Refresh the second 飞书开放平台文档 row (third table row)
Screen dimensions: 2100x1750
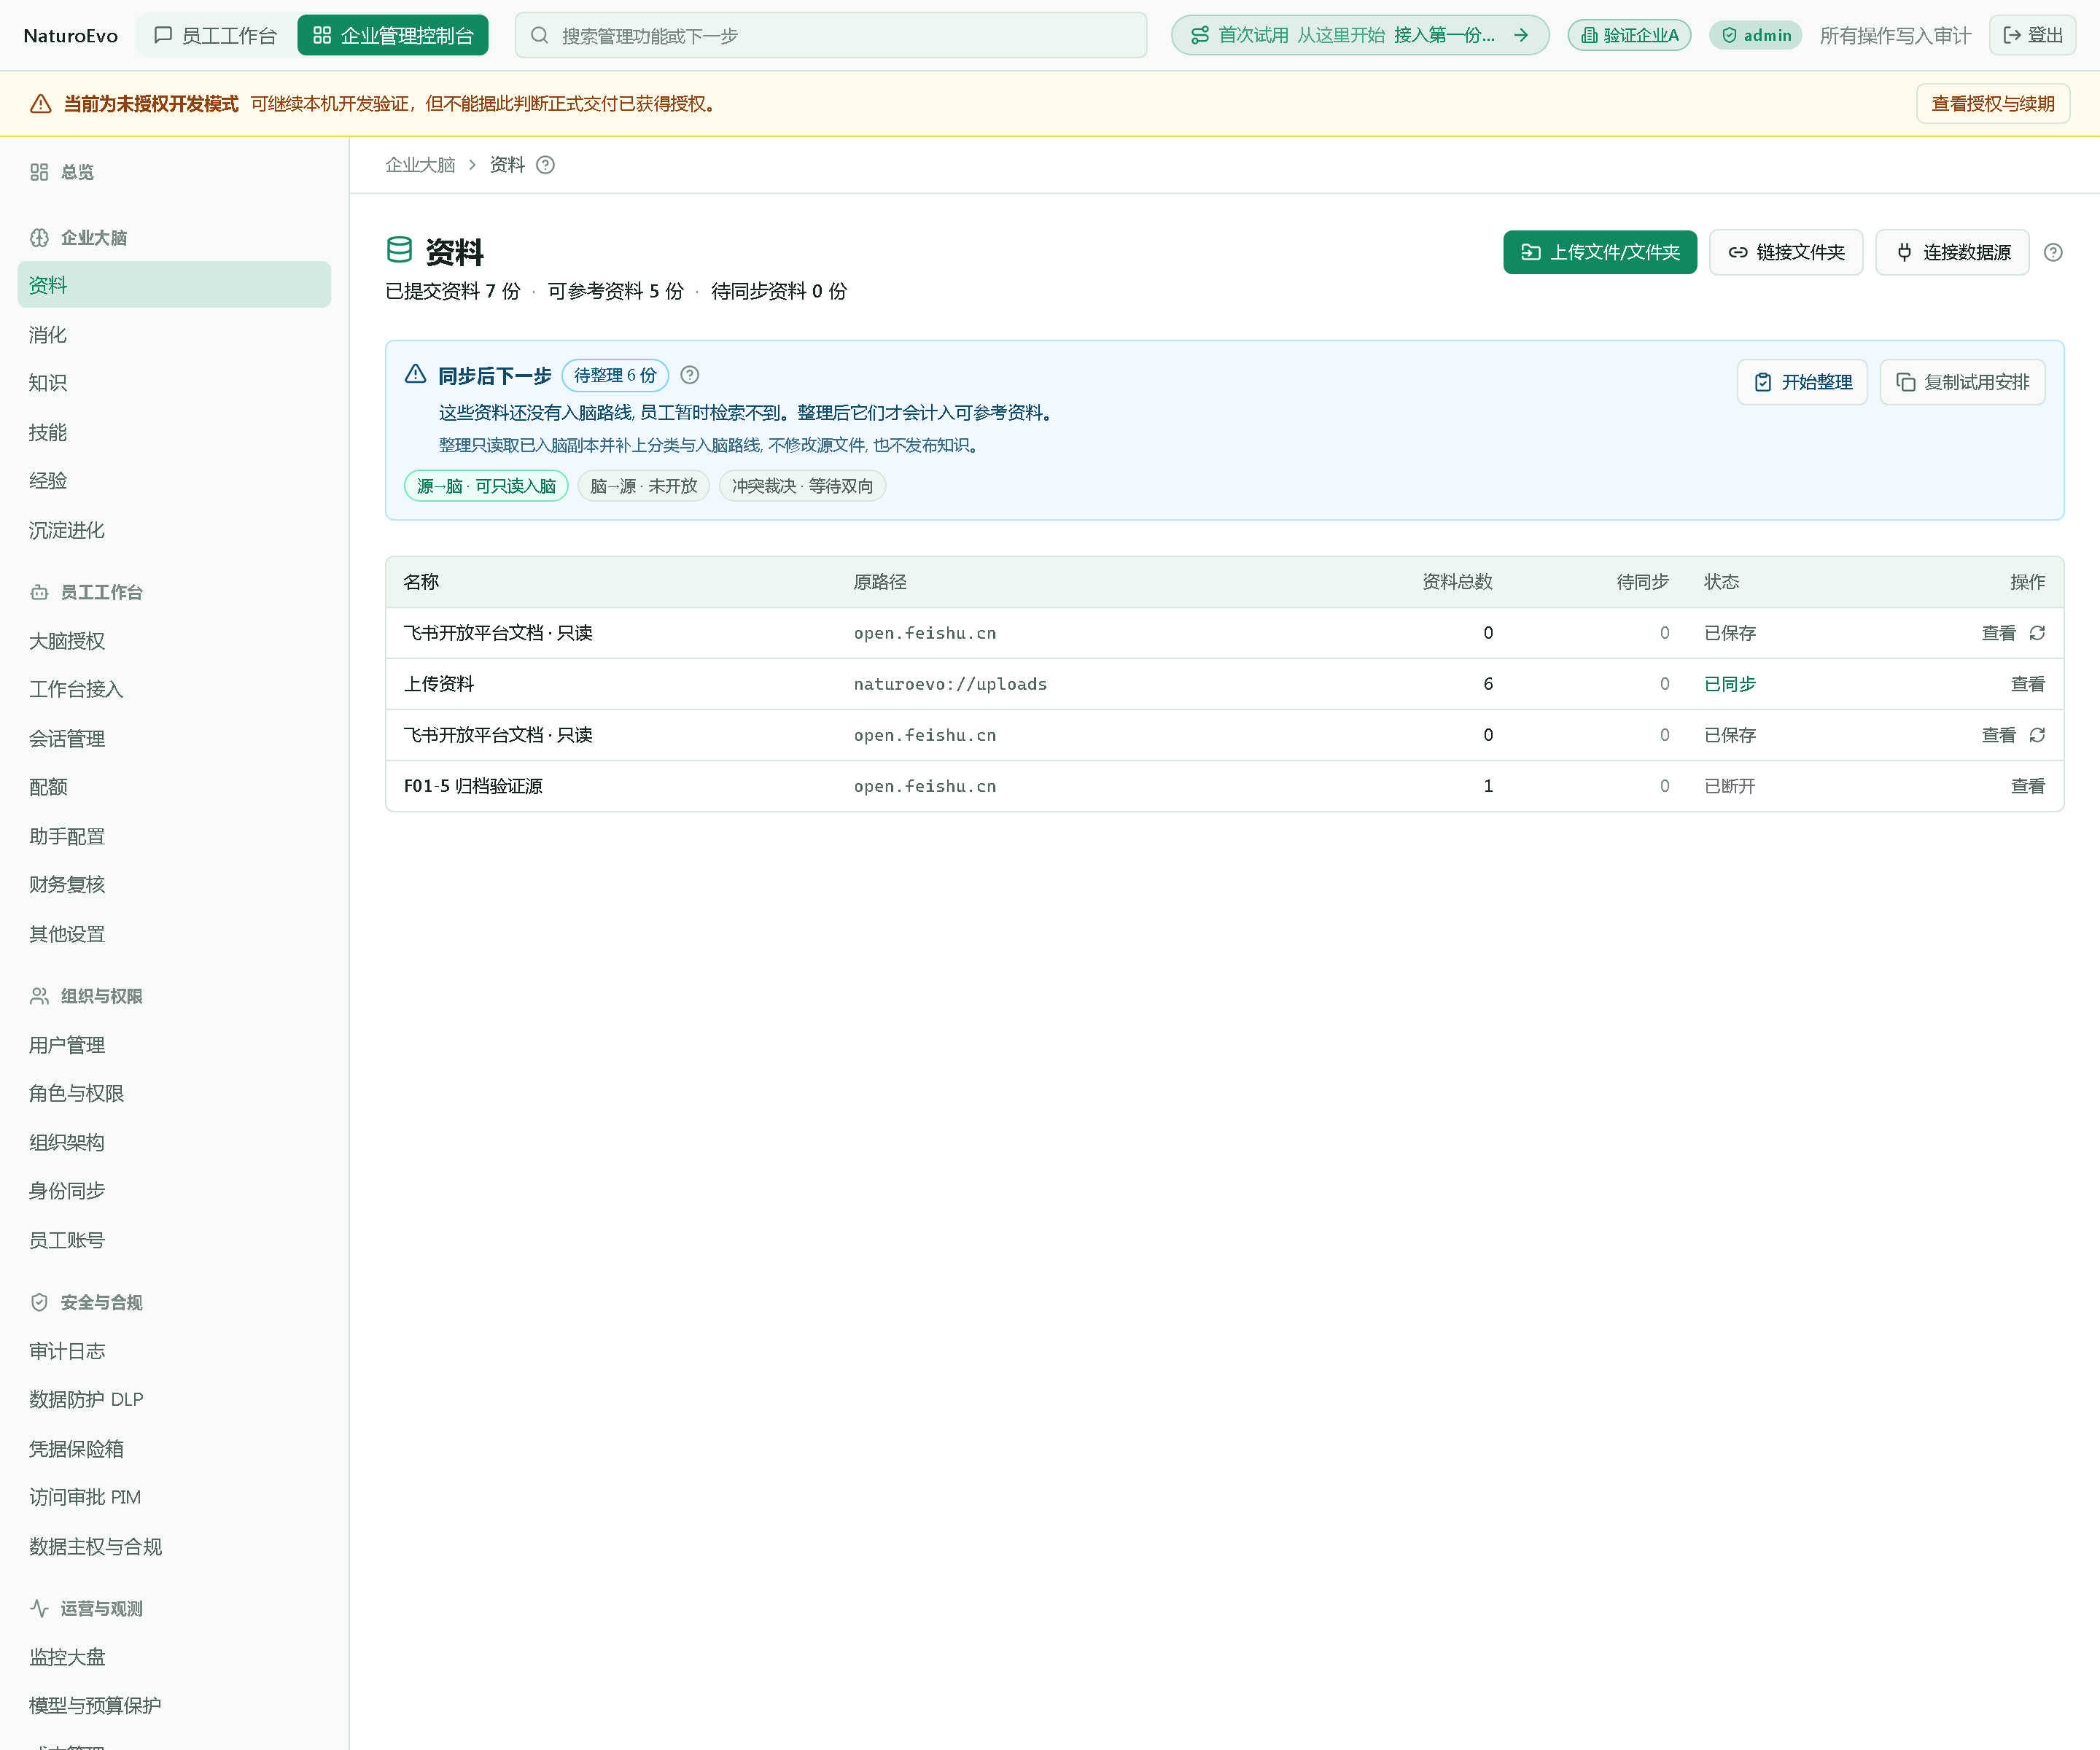pyautogui.click(x=2037, y=735)
